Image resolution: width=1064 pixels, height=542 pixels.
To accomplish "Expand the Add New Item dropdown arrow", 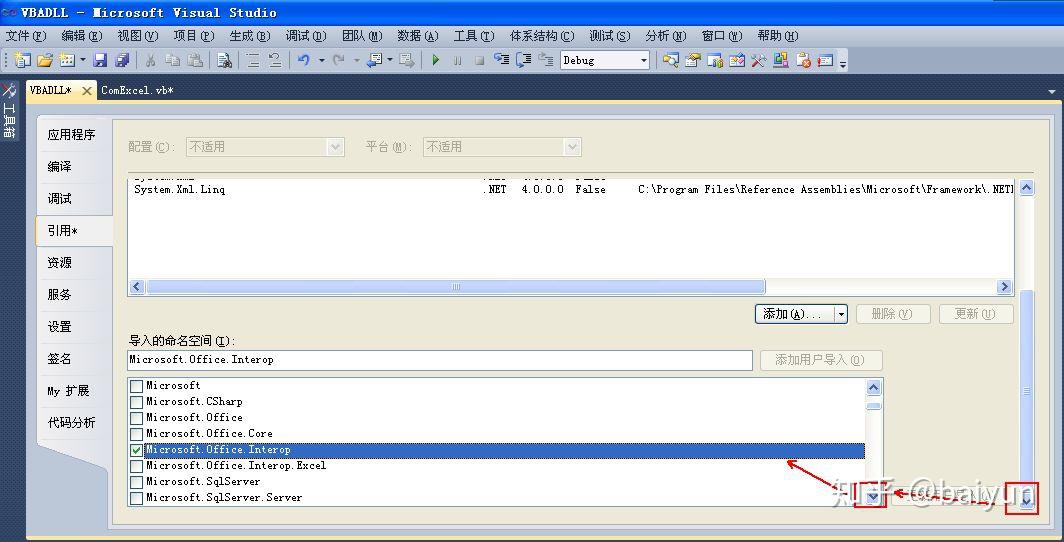I will (x=83, y=60).
